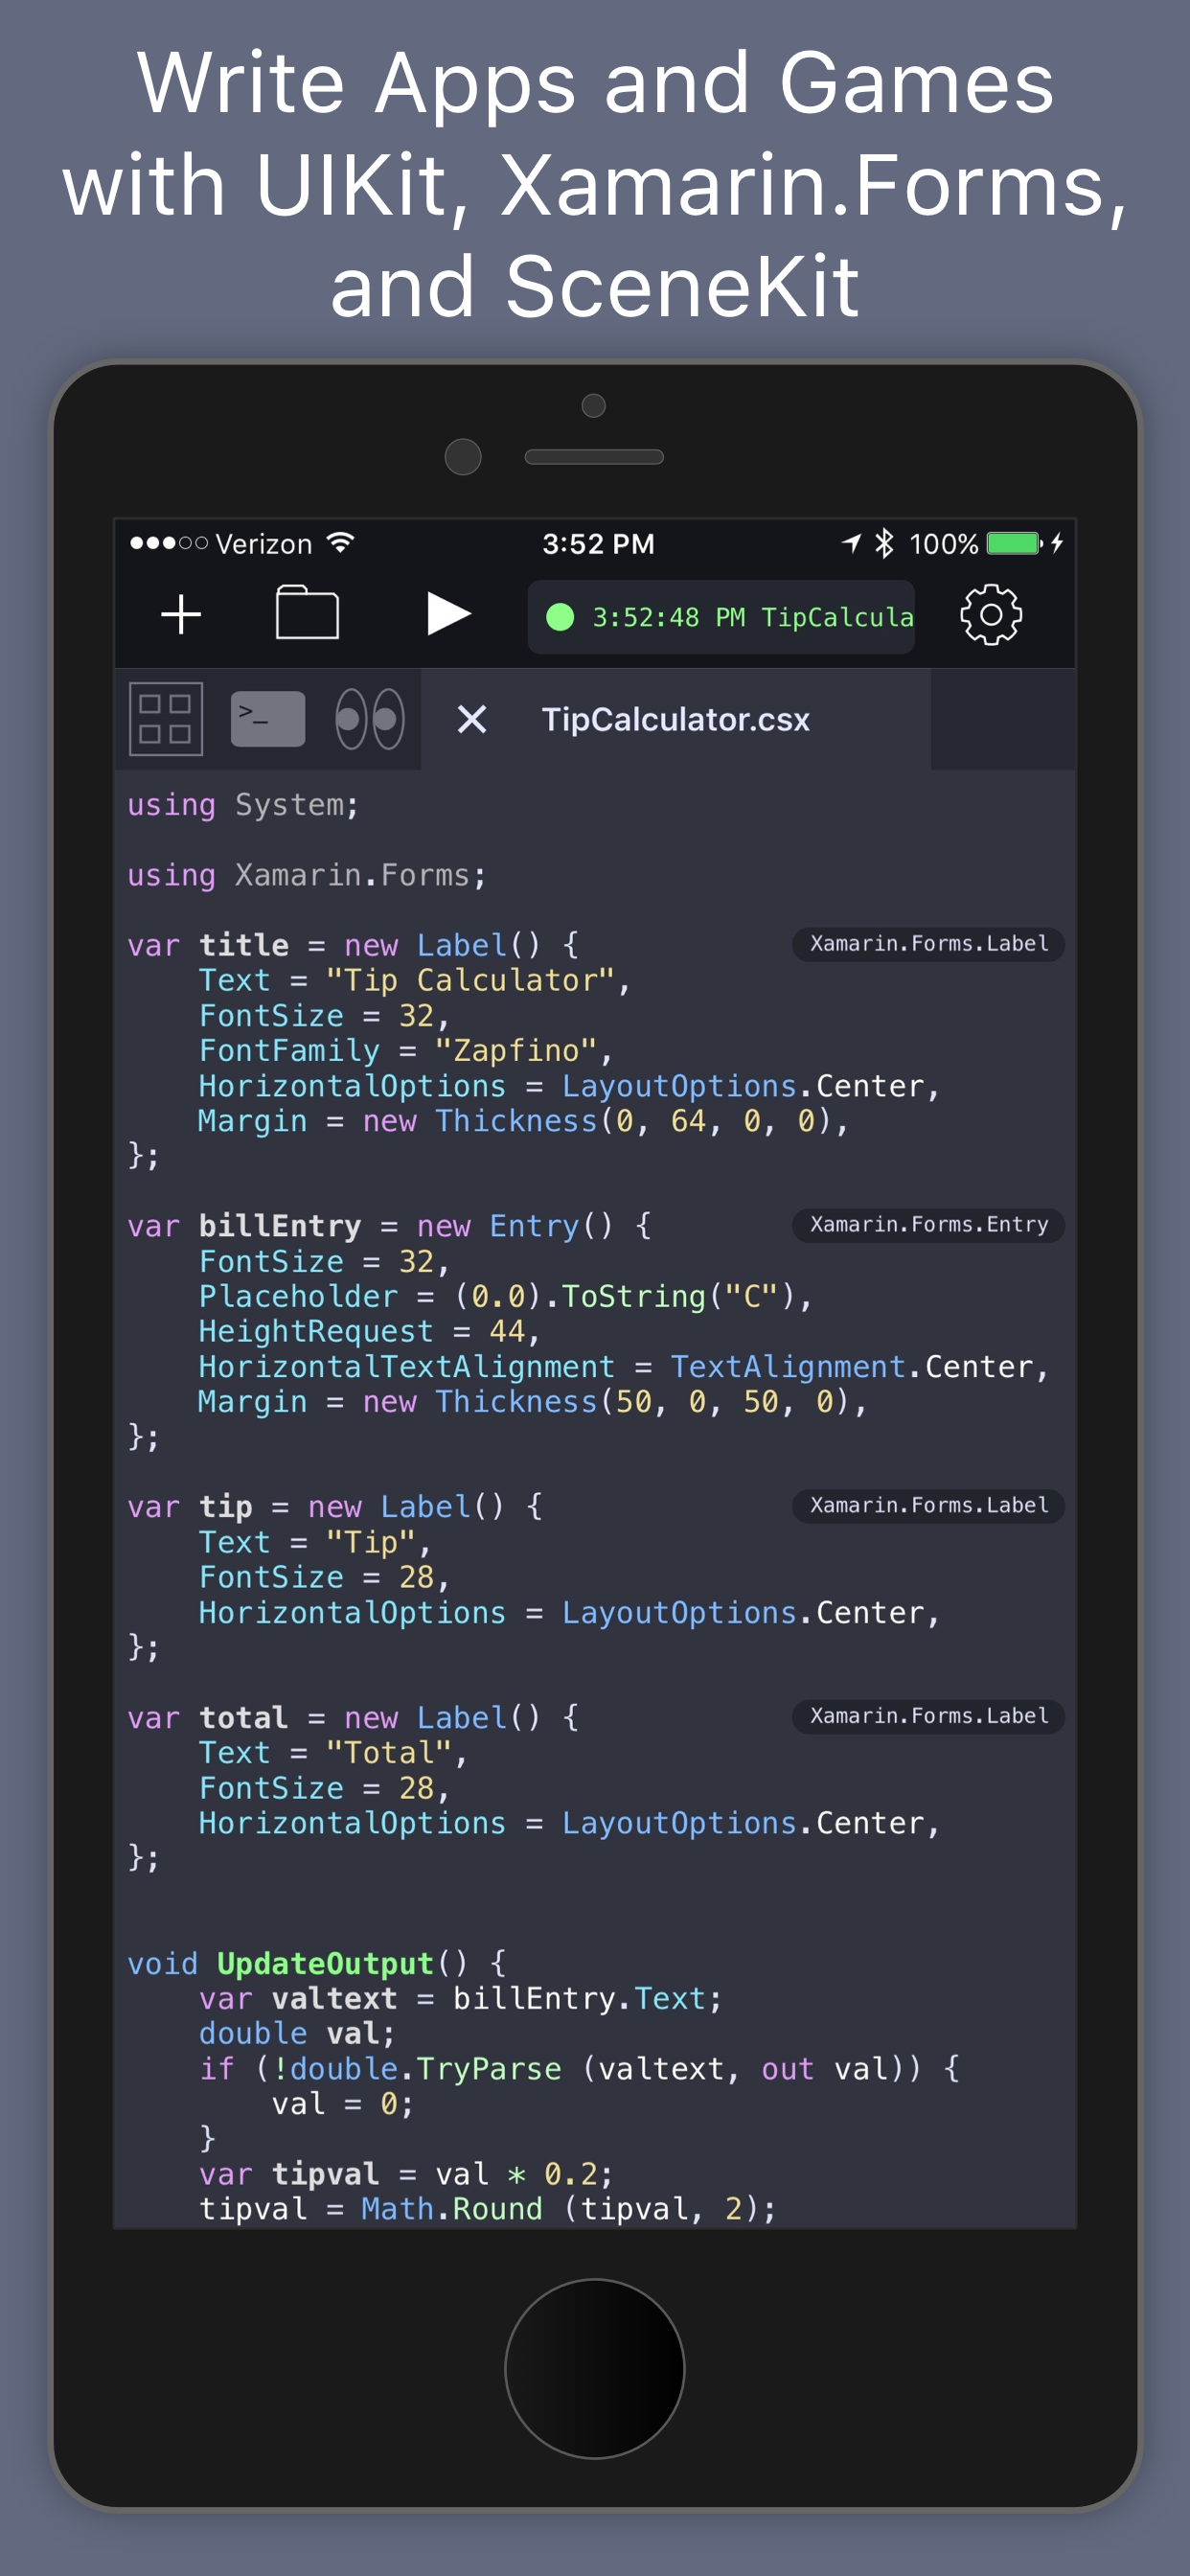1190x2576 pixels.
Task: Click the 'valtext' variable declaration
Action: click(x=334, y=1998)
